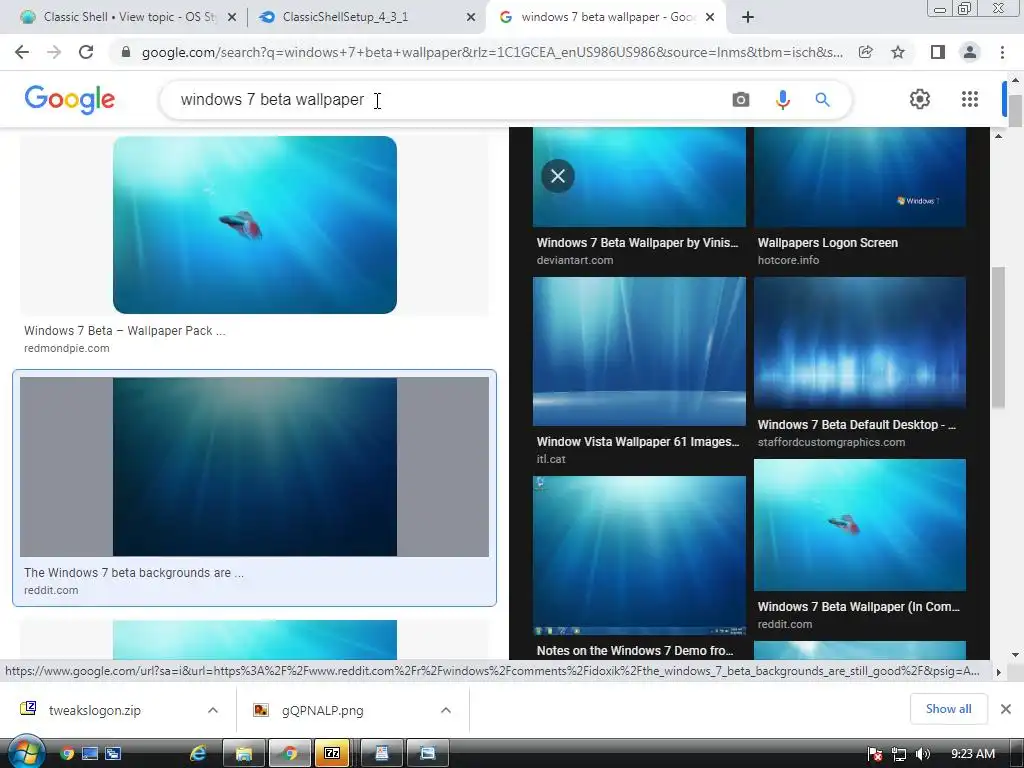Reload the current page
The width and height of the screenshot is (1024, 768).
point(86,52)
